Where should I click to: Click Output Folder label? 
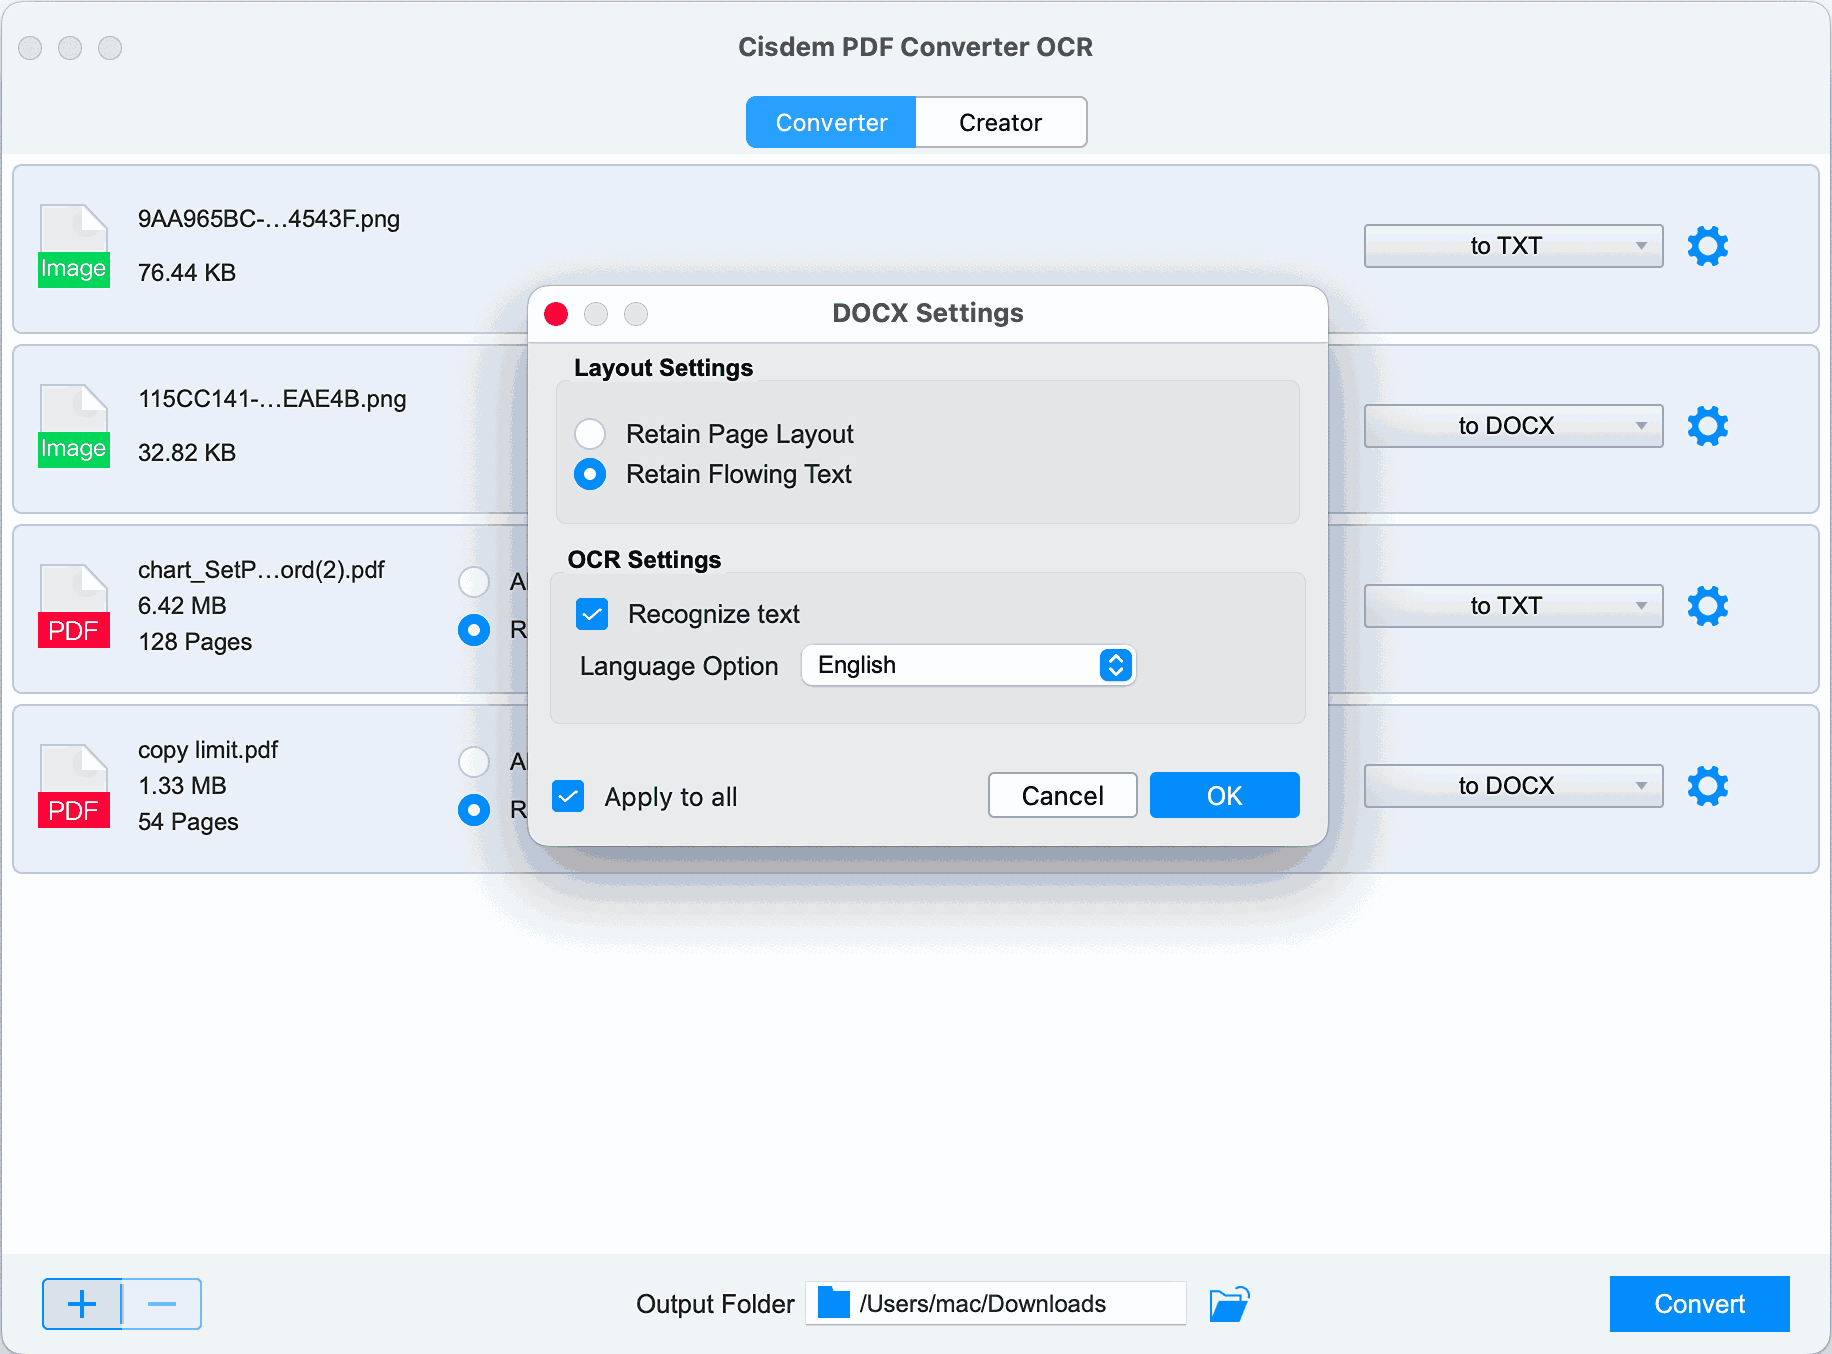715,1304
